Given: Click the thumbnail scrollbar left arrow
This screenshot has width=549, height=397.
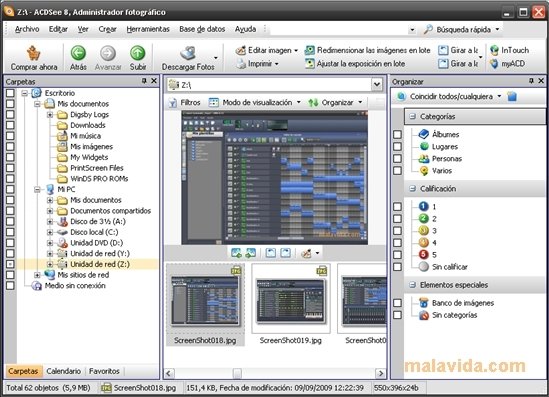Looking at the screenshot, I should coord(169,373).
